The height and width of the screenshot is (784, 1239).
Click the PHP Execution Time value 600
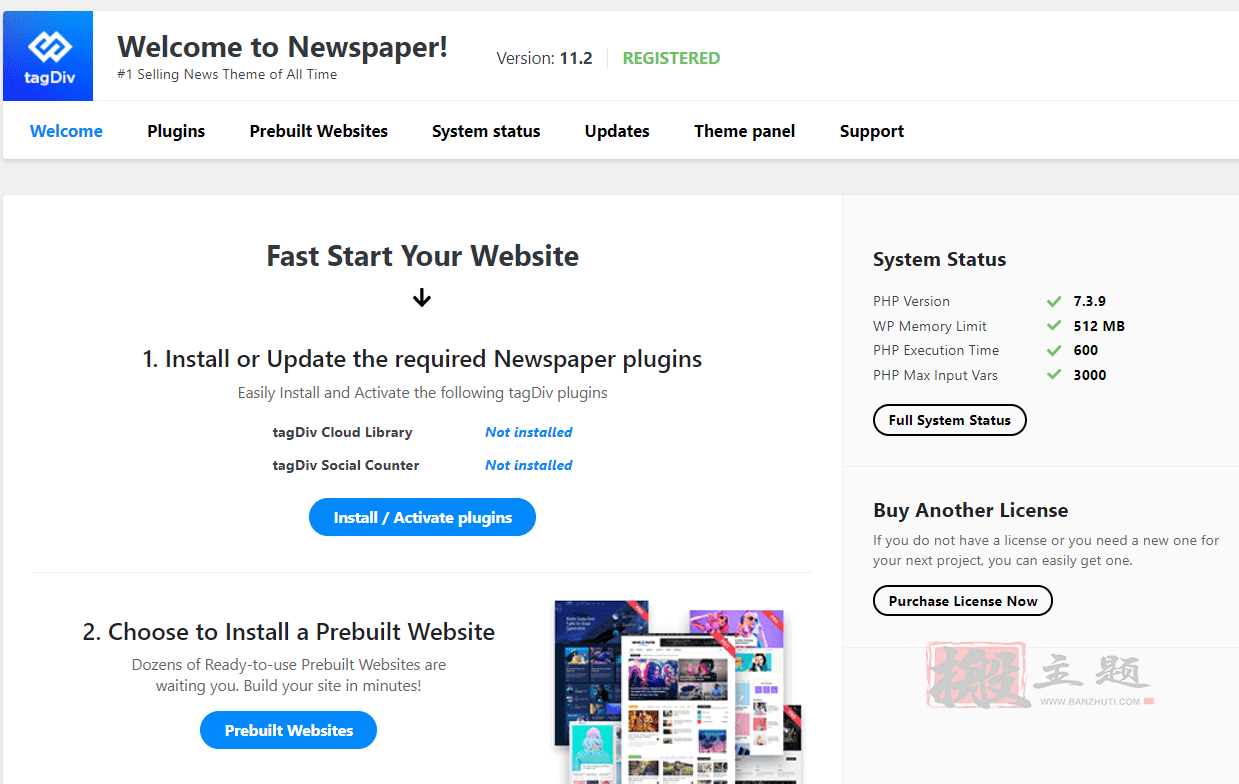pyautogui.click(x=1086, y=350)
